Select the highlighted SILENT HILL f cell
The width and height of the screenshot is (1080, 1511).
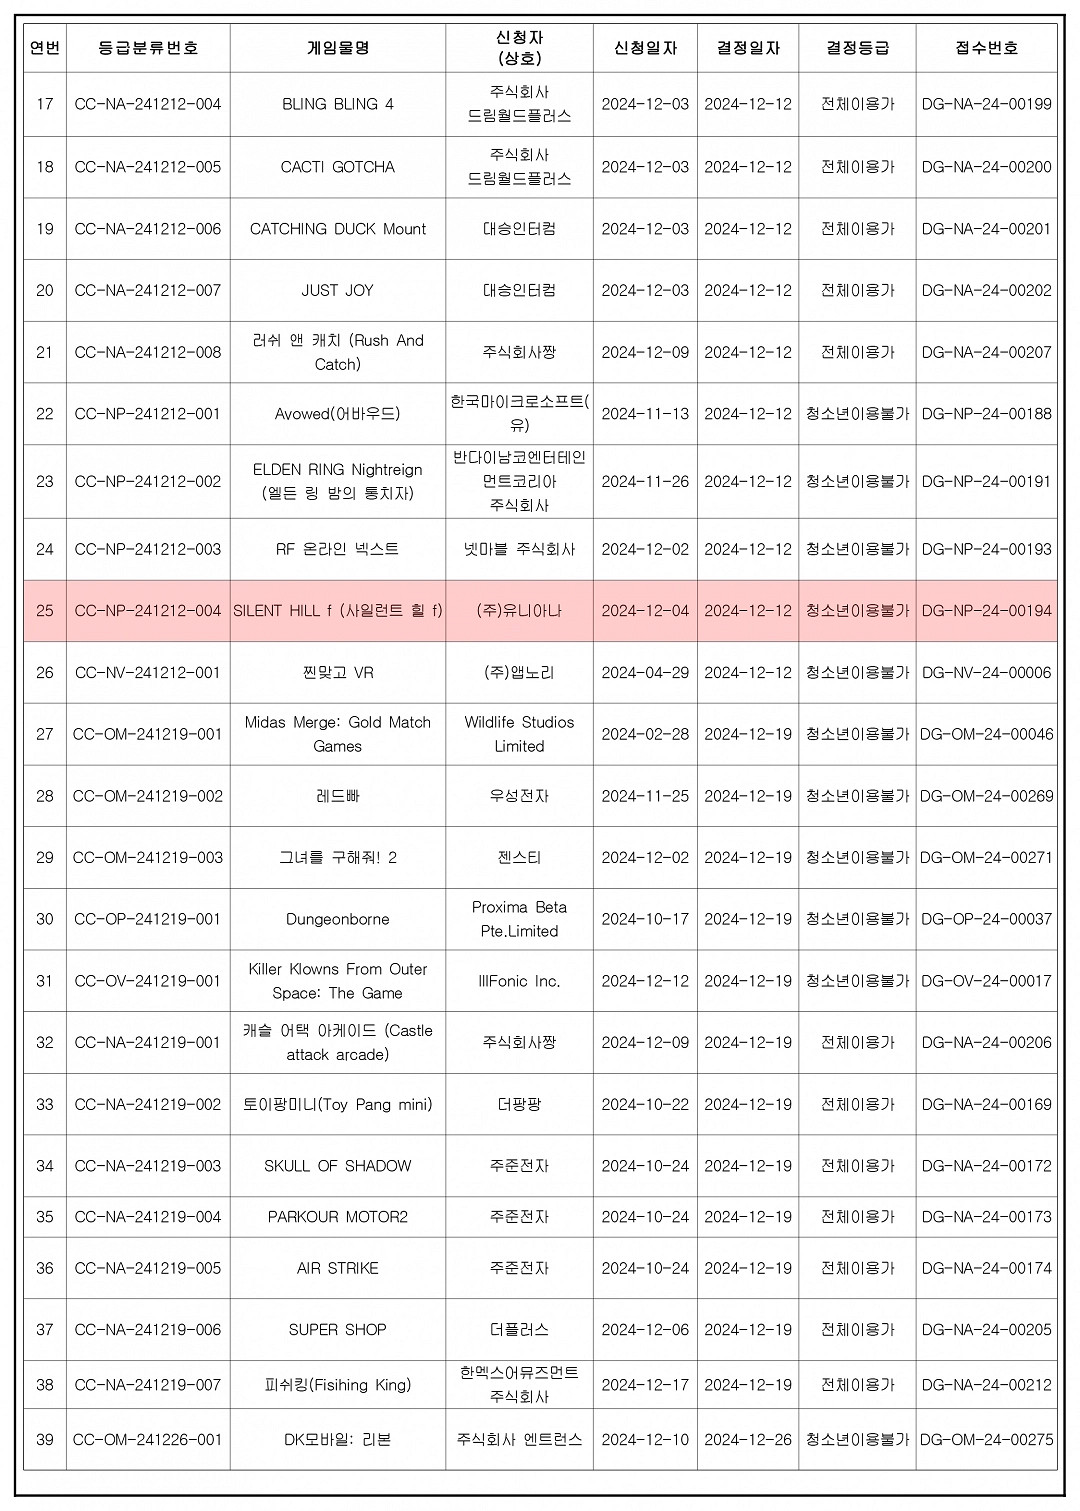pyautogui.click(x=338, y=611)
